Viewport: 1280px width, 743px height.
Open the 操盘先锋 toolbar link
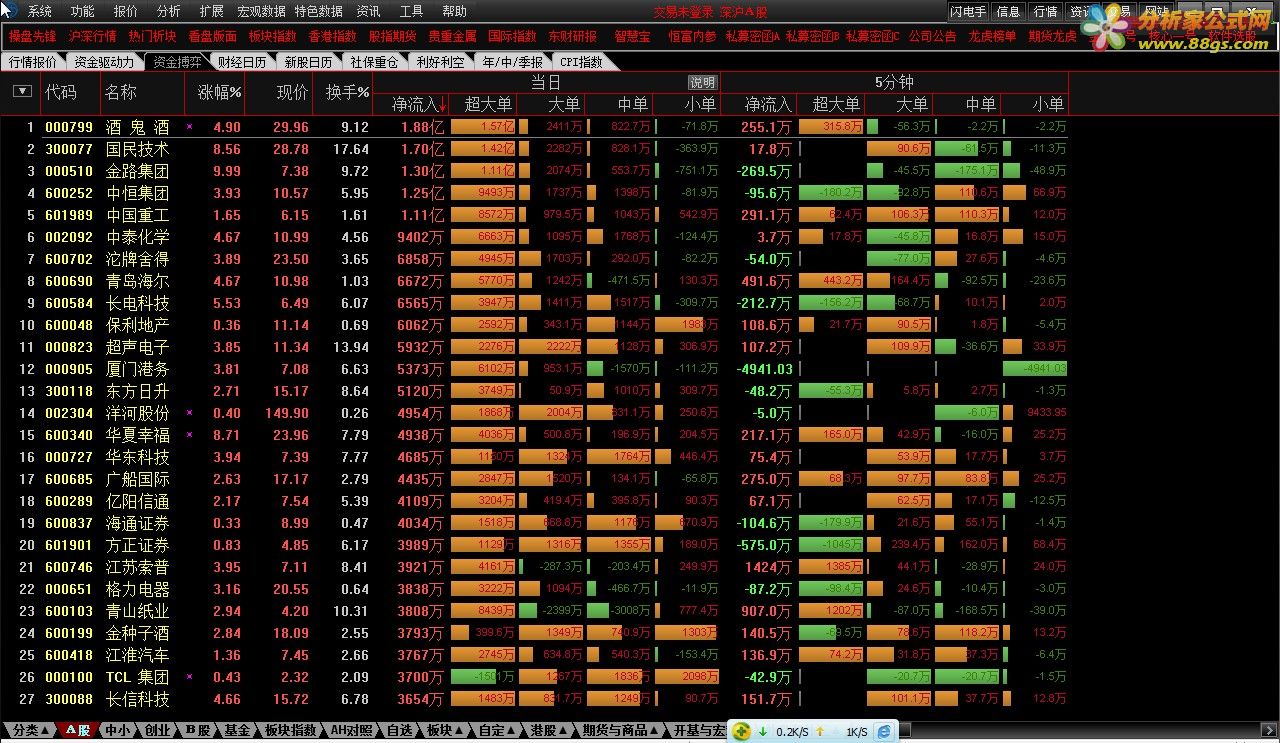pyautogui.click(x=32, y=36)
